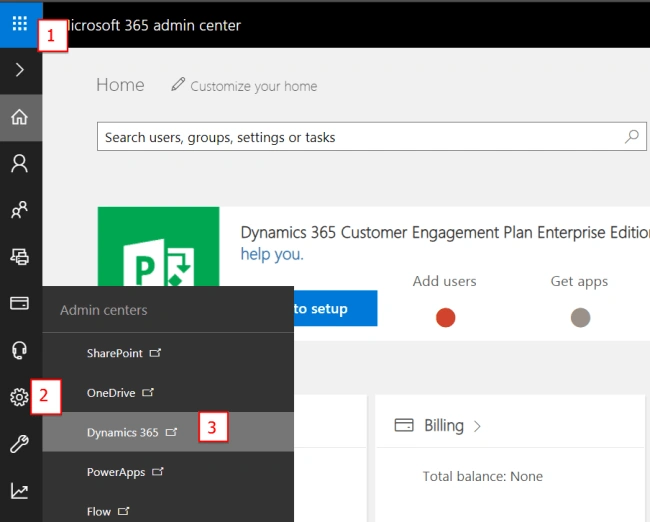Open SharePoint admin center

click(x=168, y=353)
